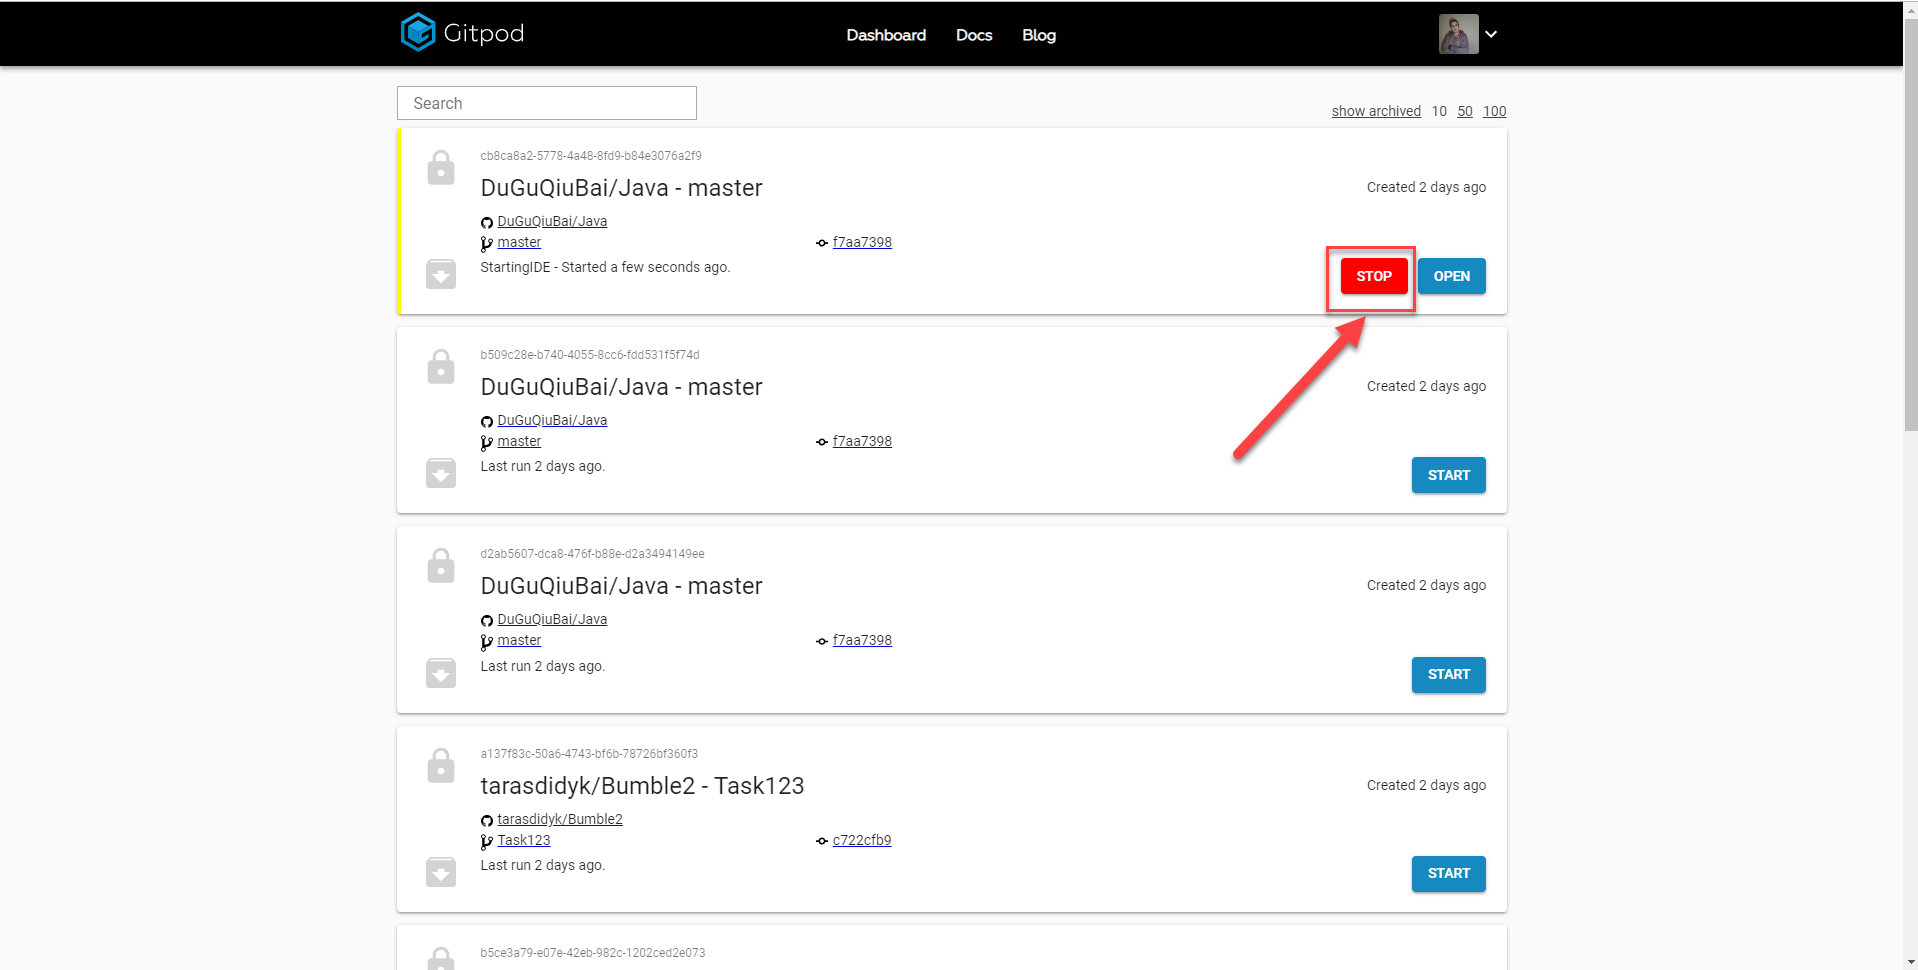Screen dimensions: 1918x970
Task: Click the Gitpod logo in header
Action: (x=462, y=33)
